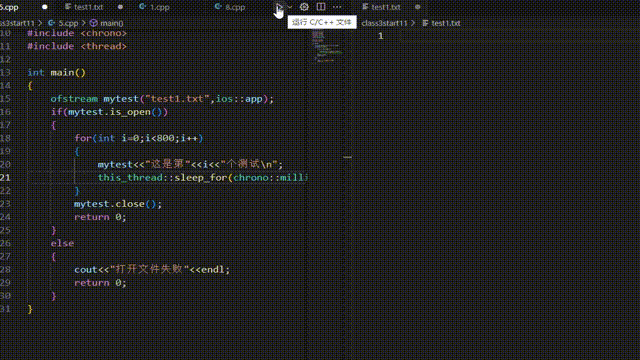
Task: Click the 'return 0;' on line 29
Action: pos(100,283)
